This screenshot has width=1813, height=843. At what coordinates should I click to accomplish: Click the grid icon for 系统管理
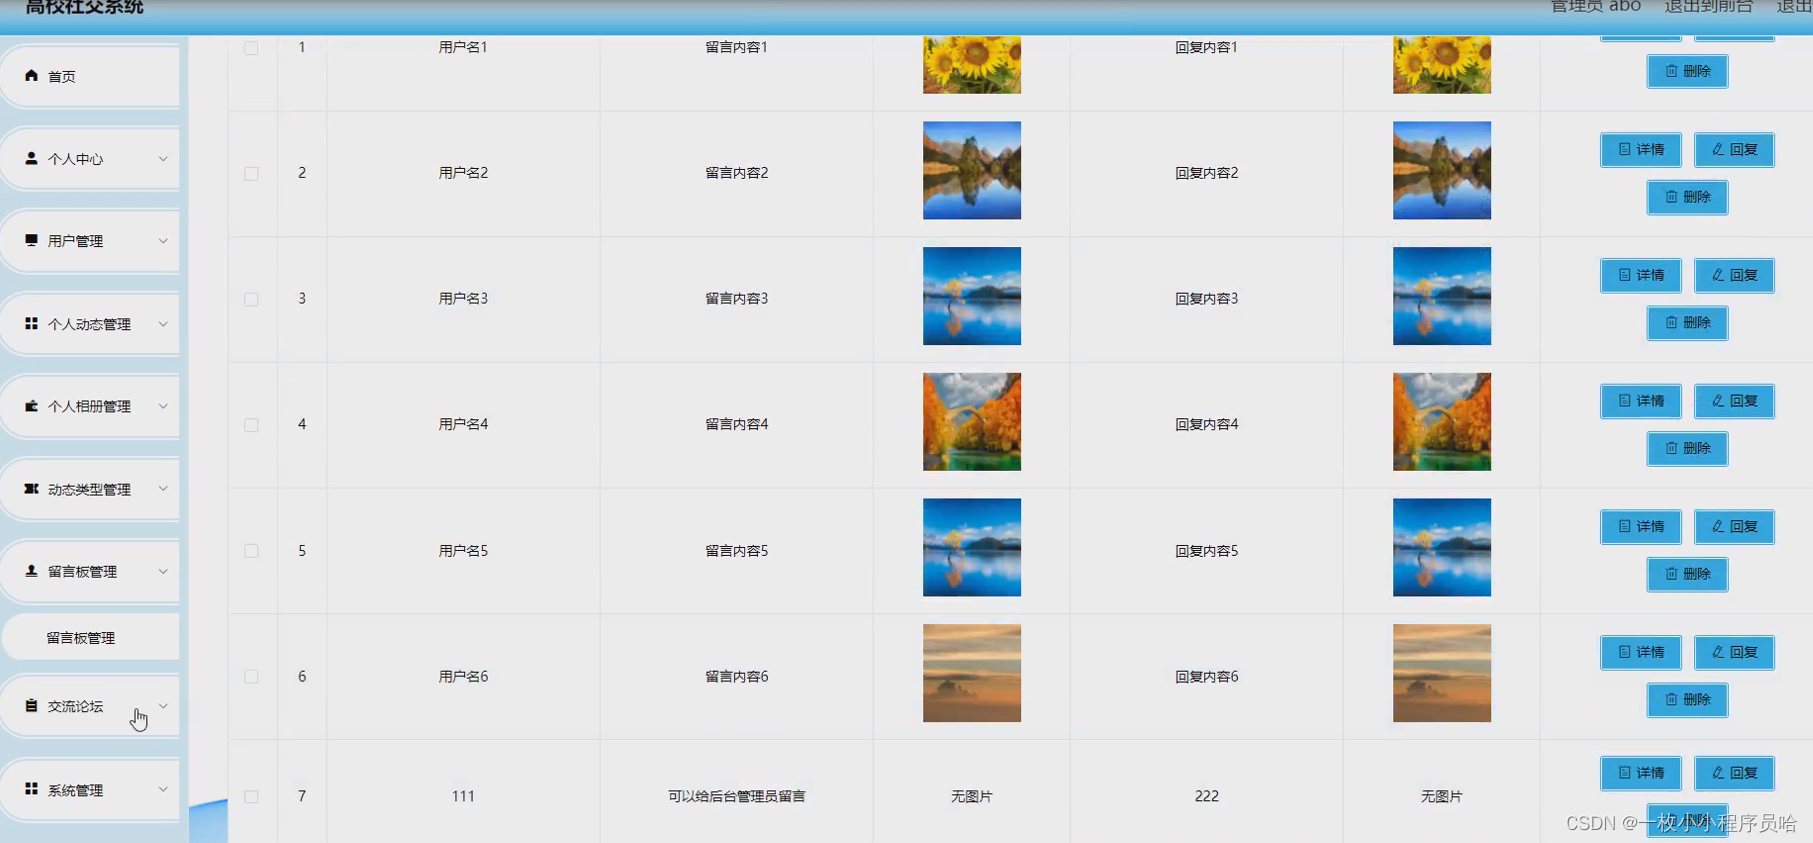[31, 788]
